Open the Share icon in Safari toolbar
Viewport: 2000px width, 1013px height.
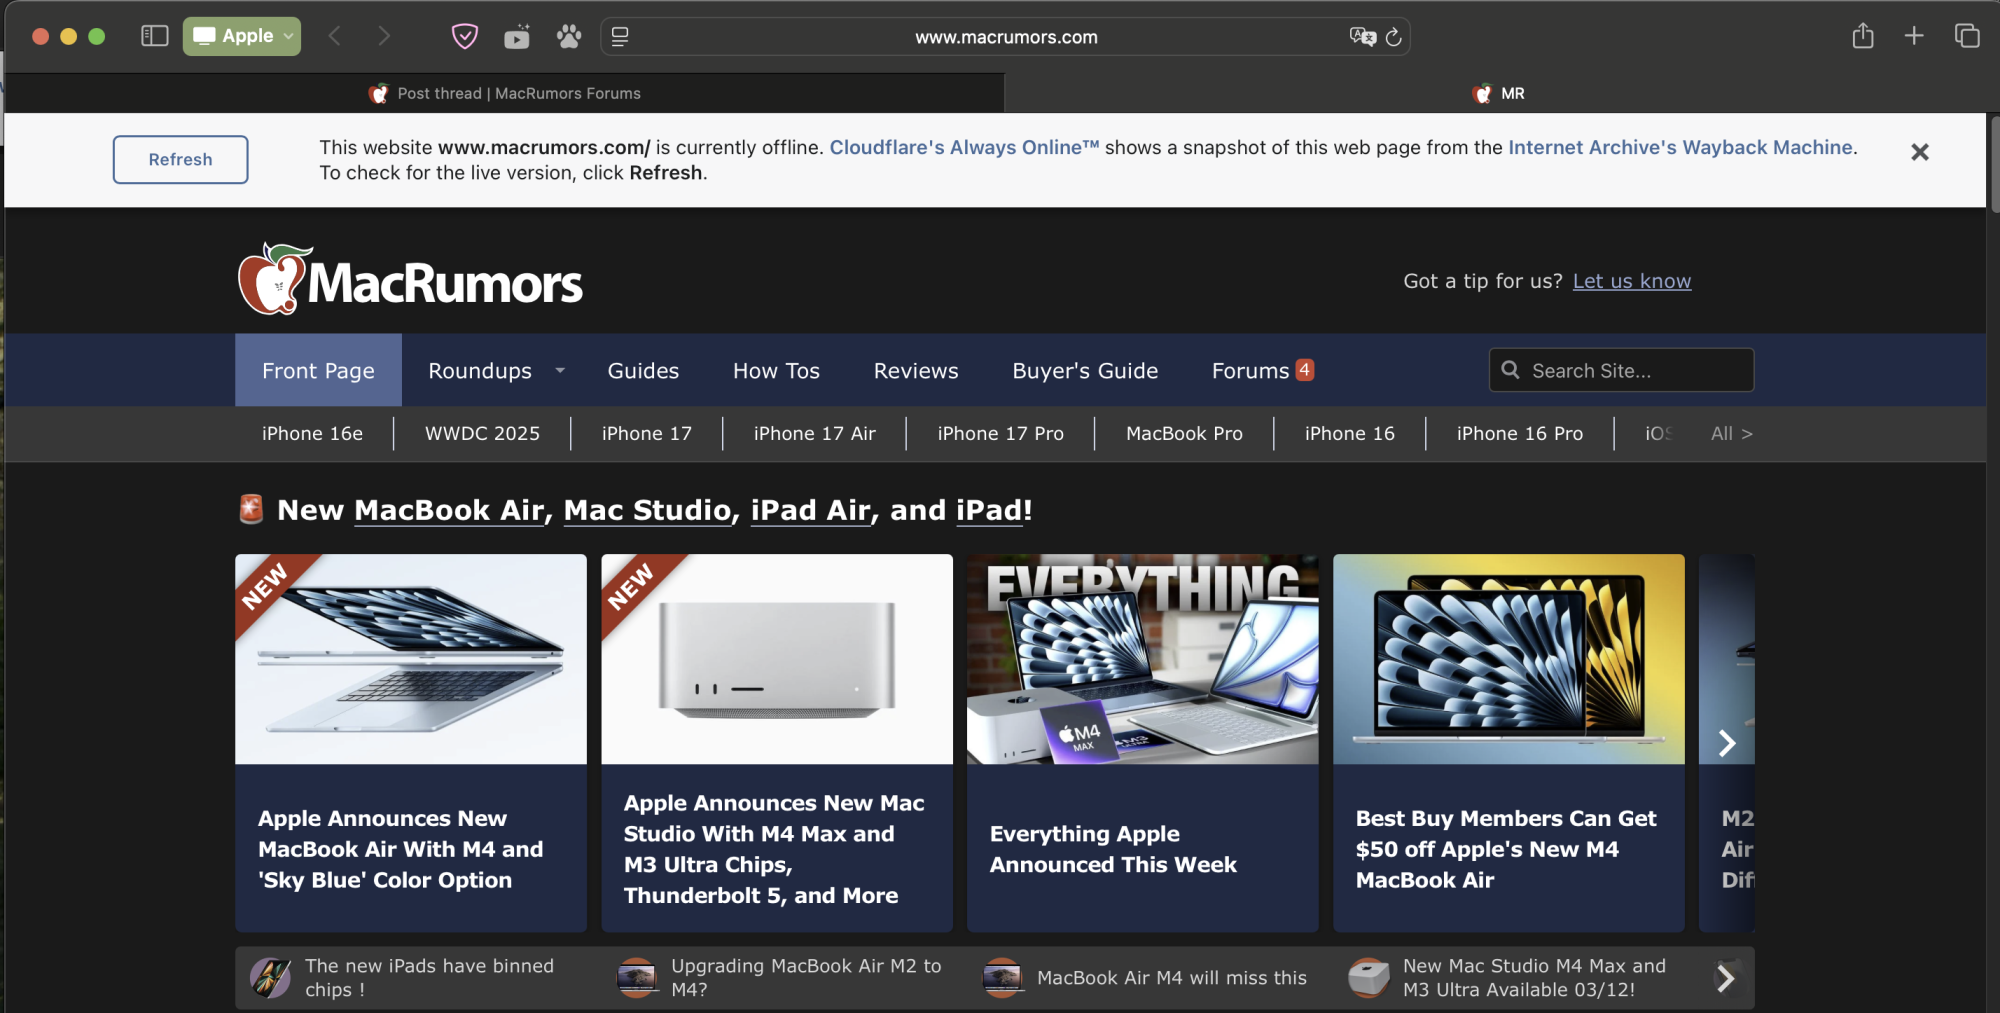click(x=1862, y=36)
